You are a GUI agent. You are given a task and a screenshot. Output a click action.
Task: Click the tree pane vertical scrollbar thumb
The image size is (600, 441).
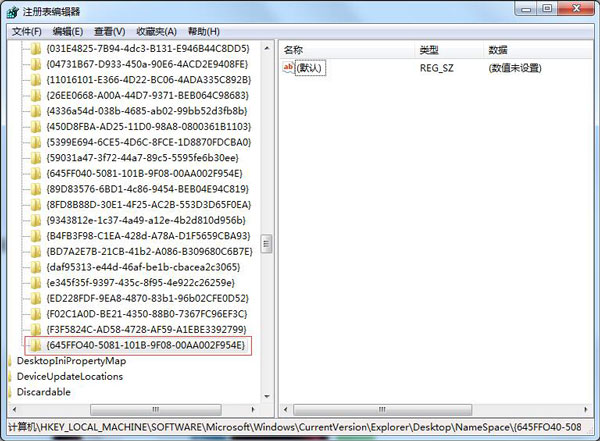(267, 243)
